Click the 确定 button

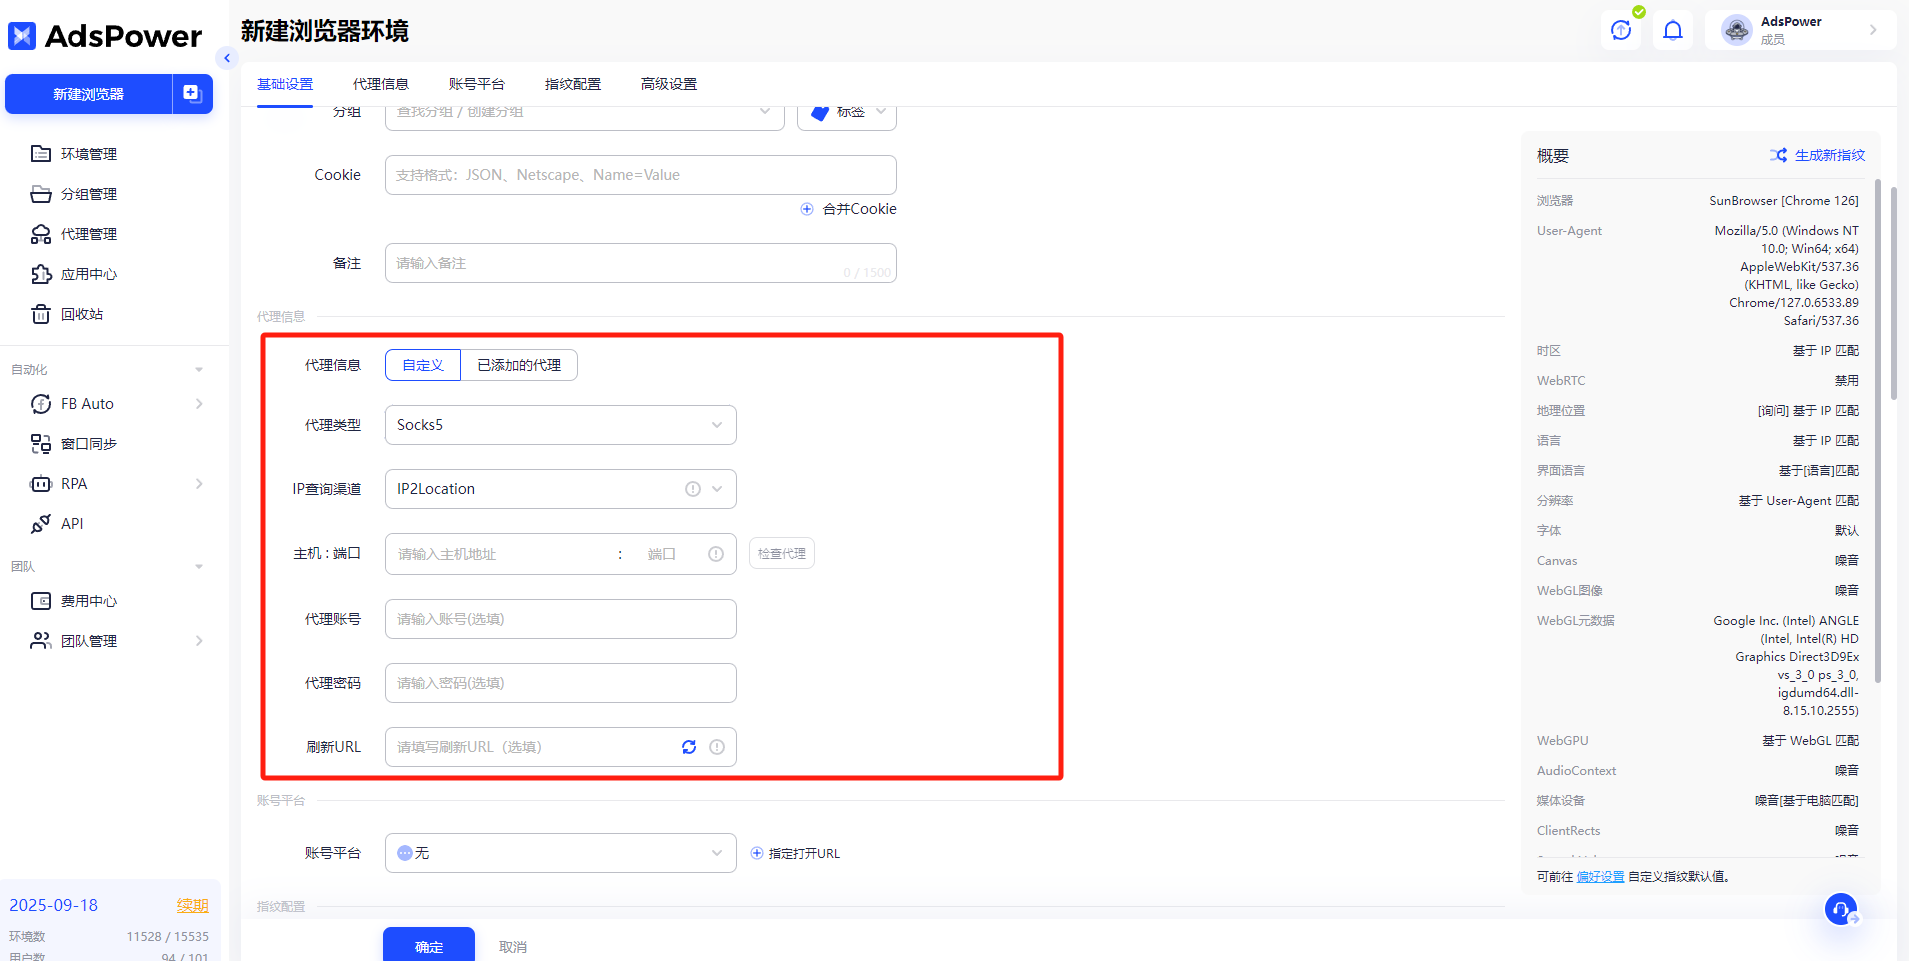(x=429, y=946)
